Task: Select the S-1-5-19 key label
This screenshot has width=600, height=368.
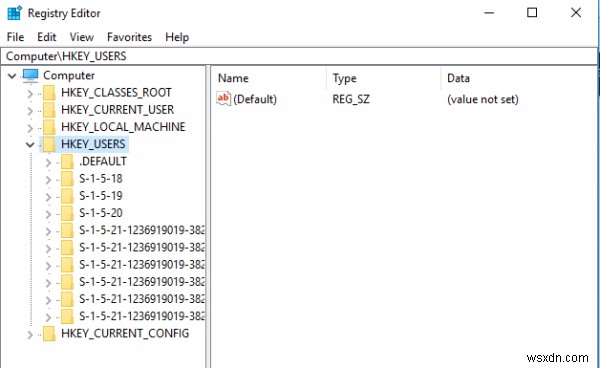Action: click(x=101, y=196)
